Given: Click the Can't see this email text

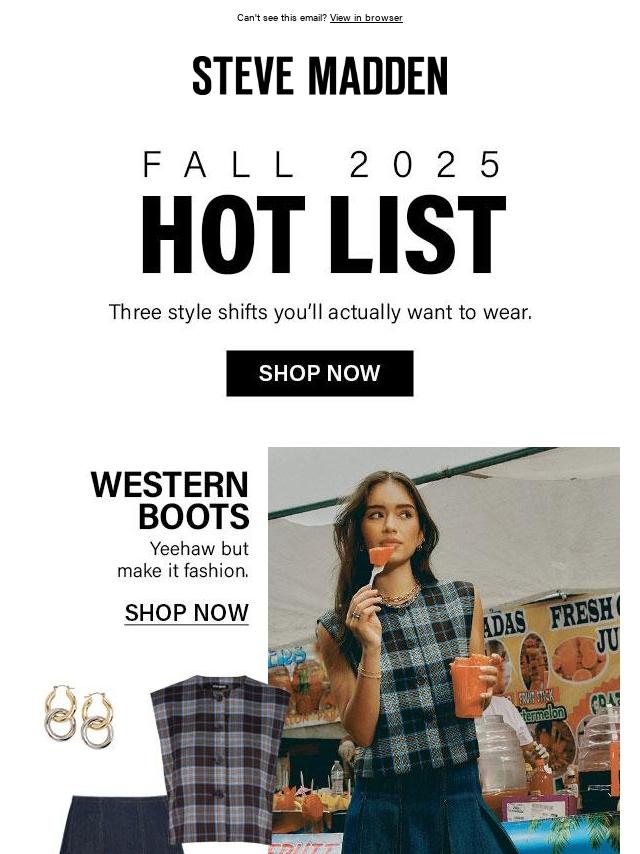Looking at the screenshot, I should coord(282,17).
